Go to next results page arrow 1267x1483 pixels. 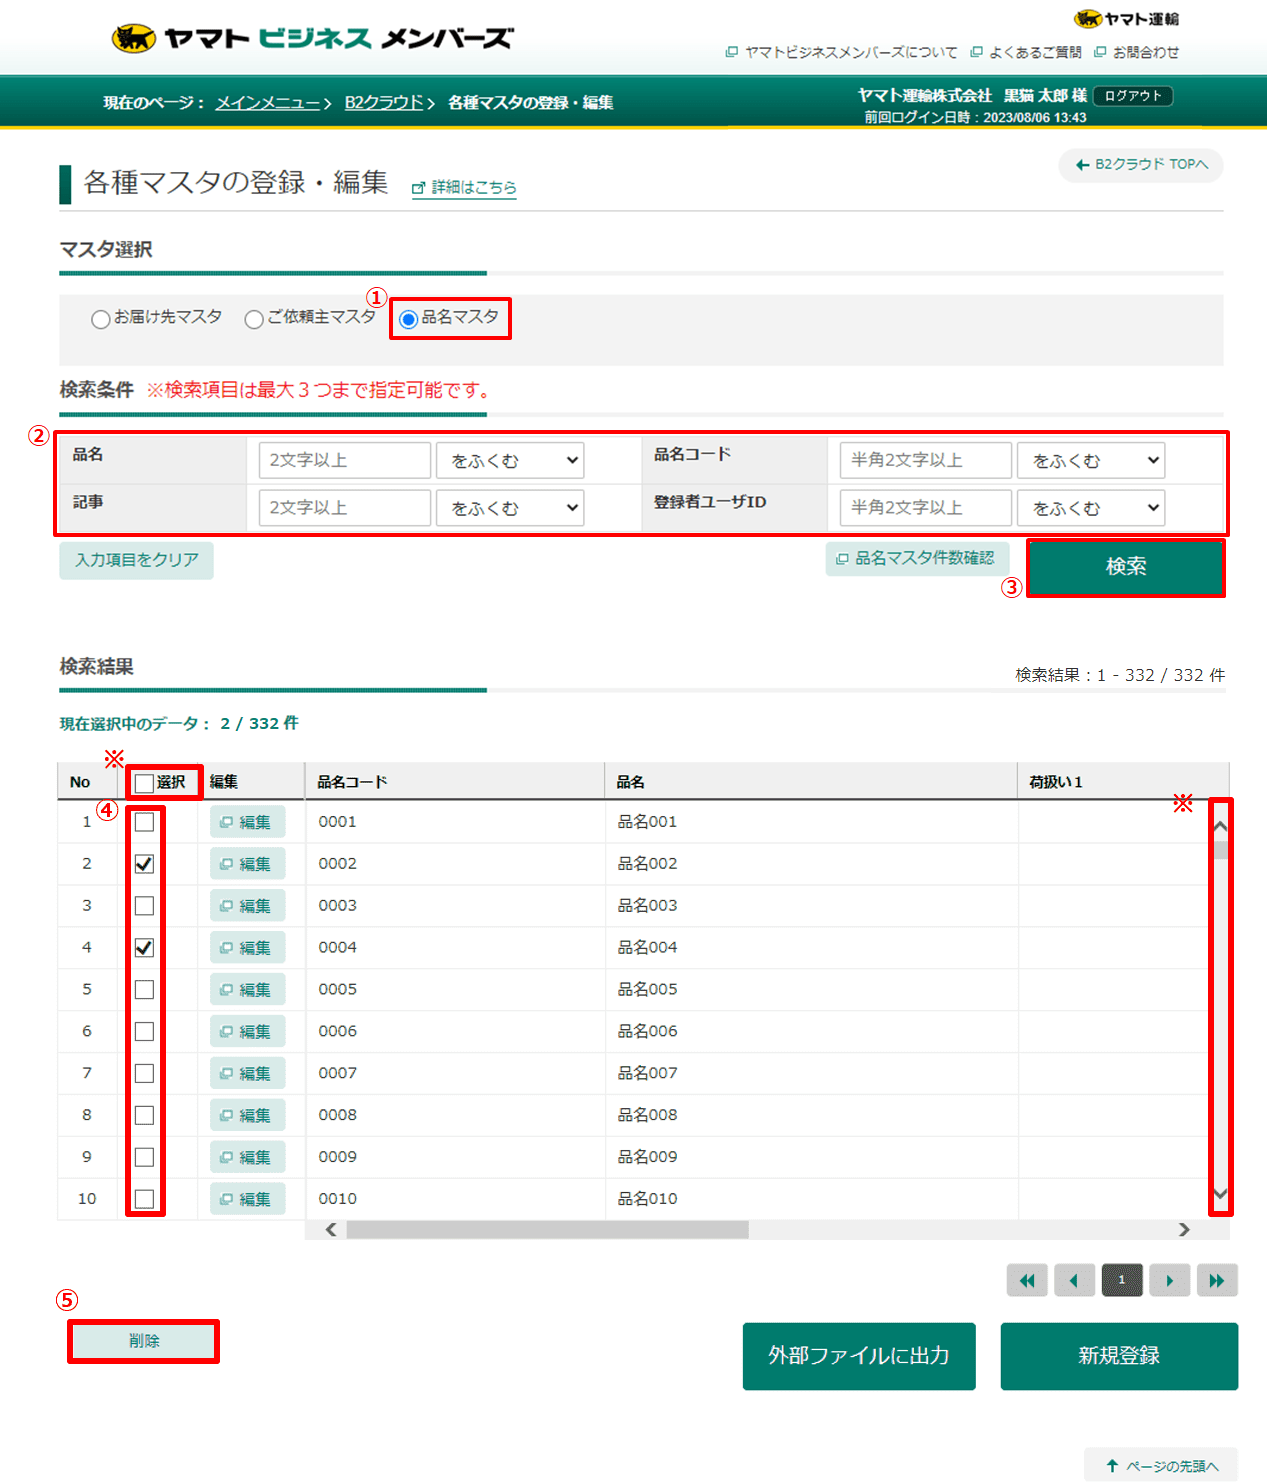tap(1169, 1280)
